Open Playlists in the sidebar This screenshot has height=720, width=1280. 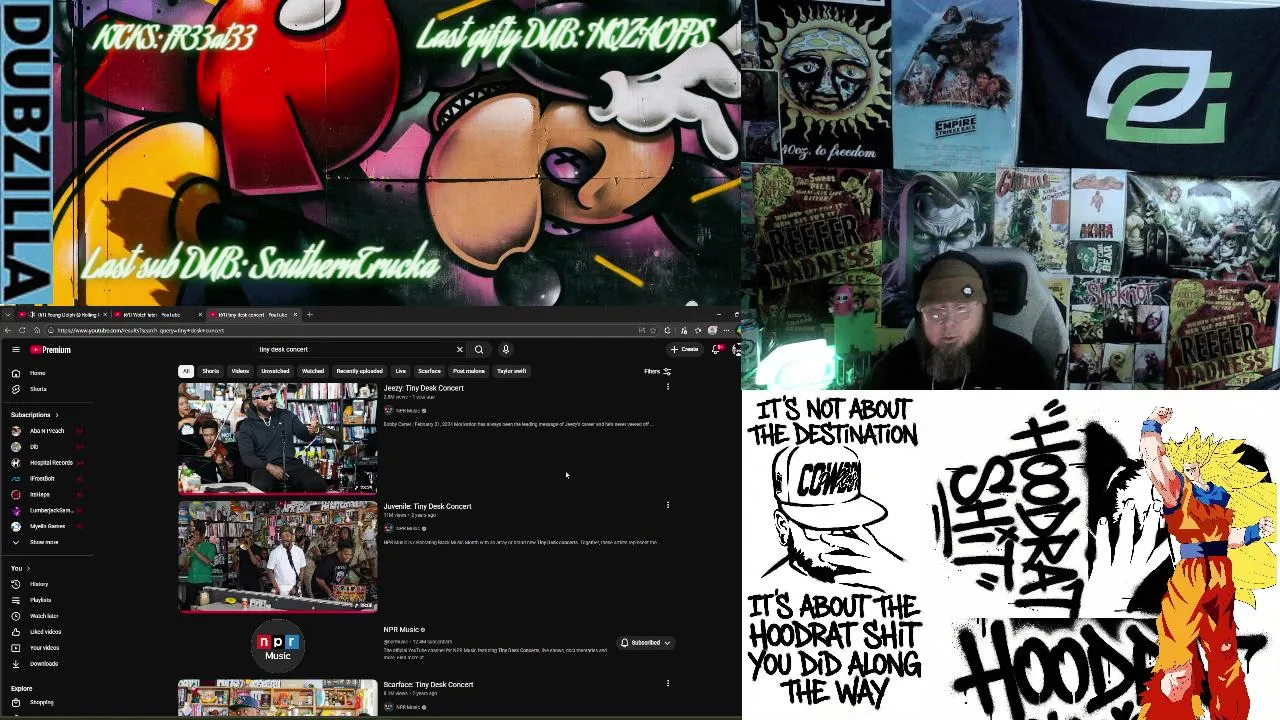(x=38, y=600)
